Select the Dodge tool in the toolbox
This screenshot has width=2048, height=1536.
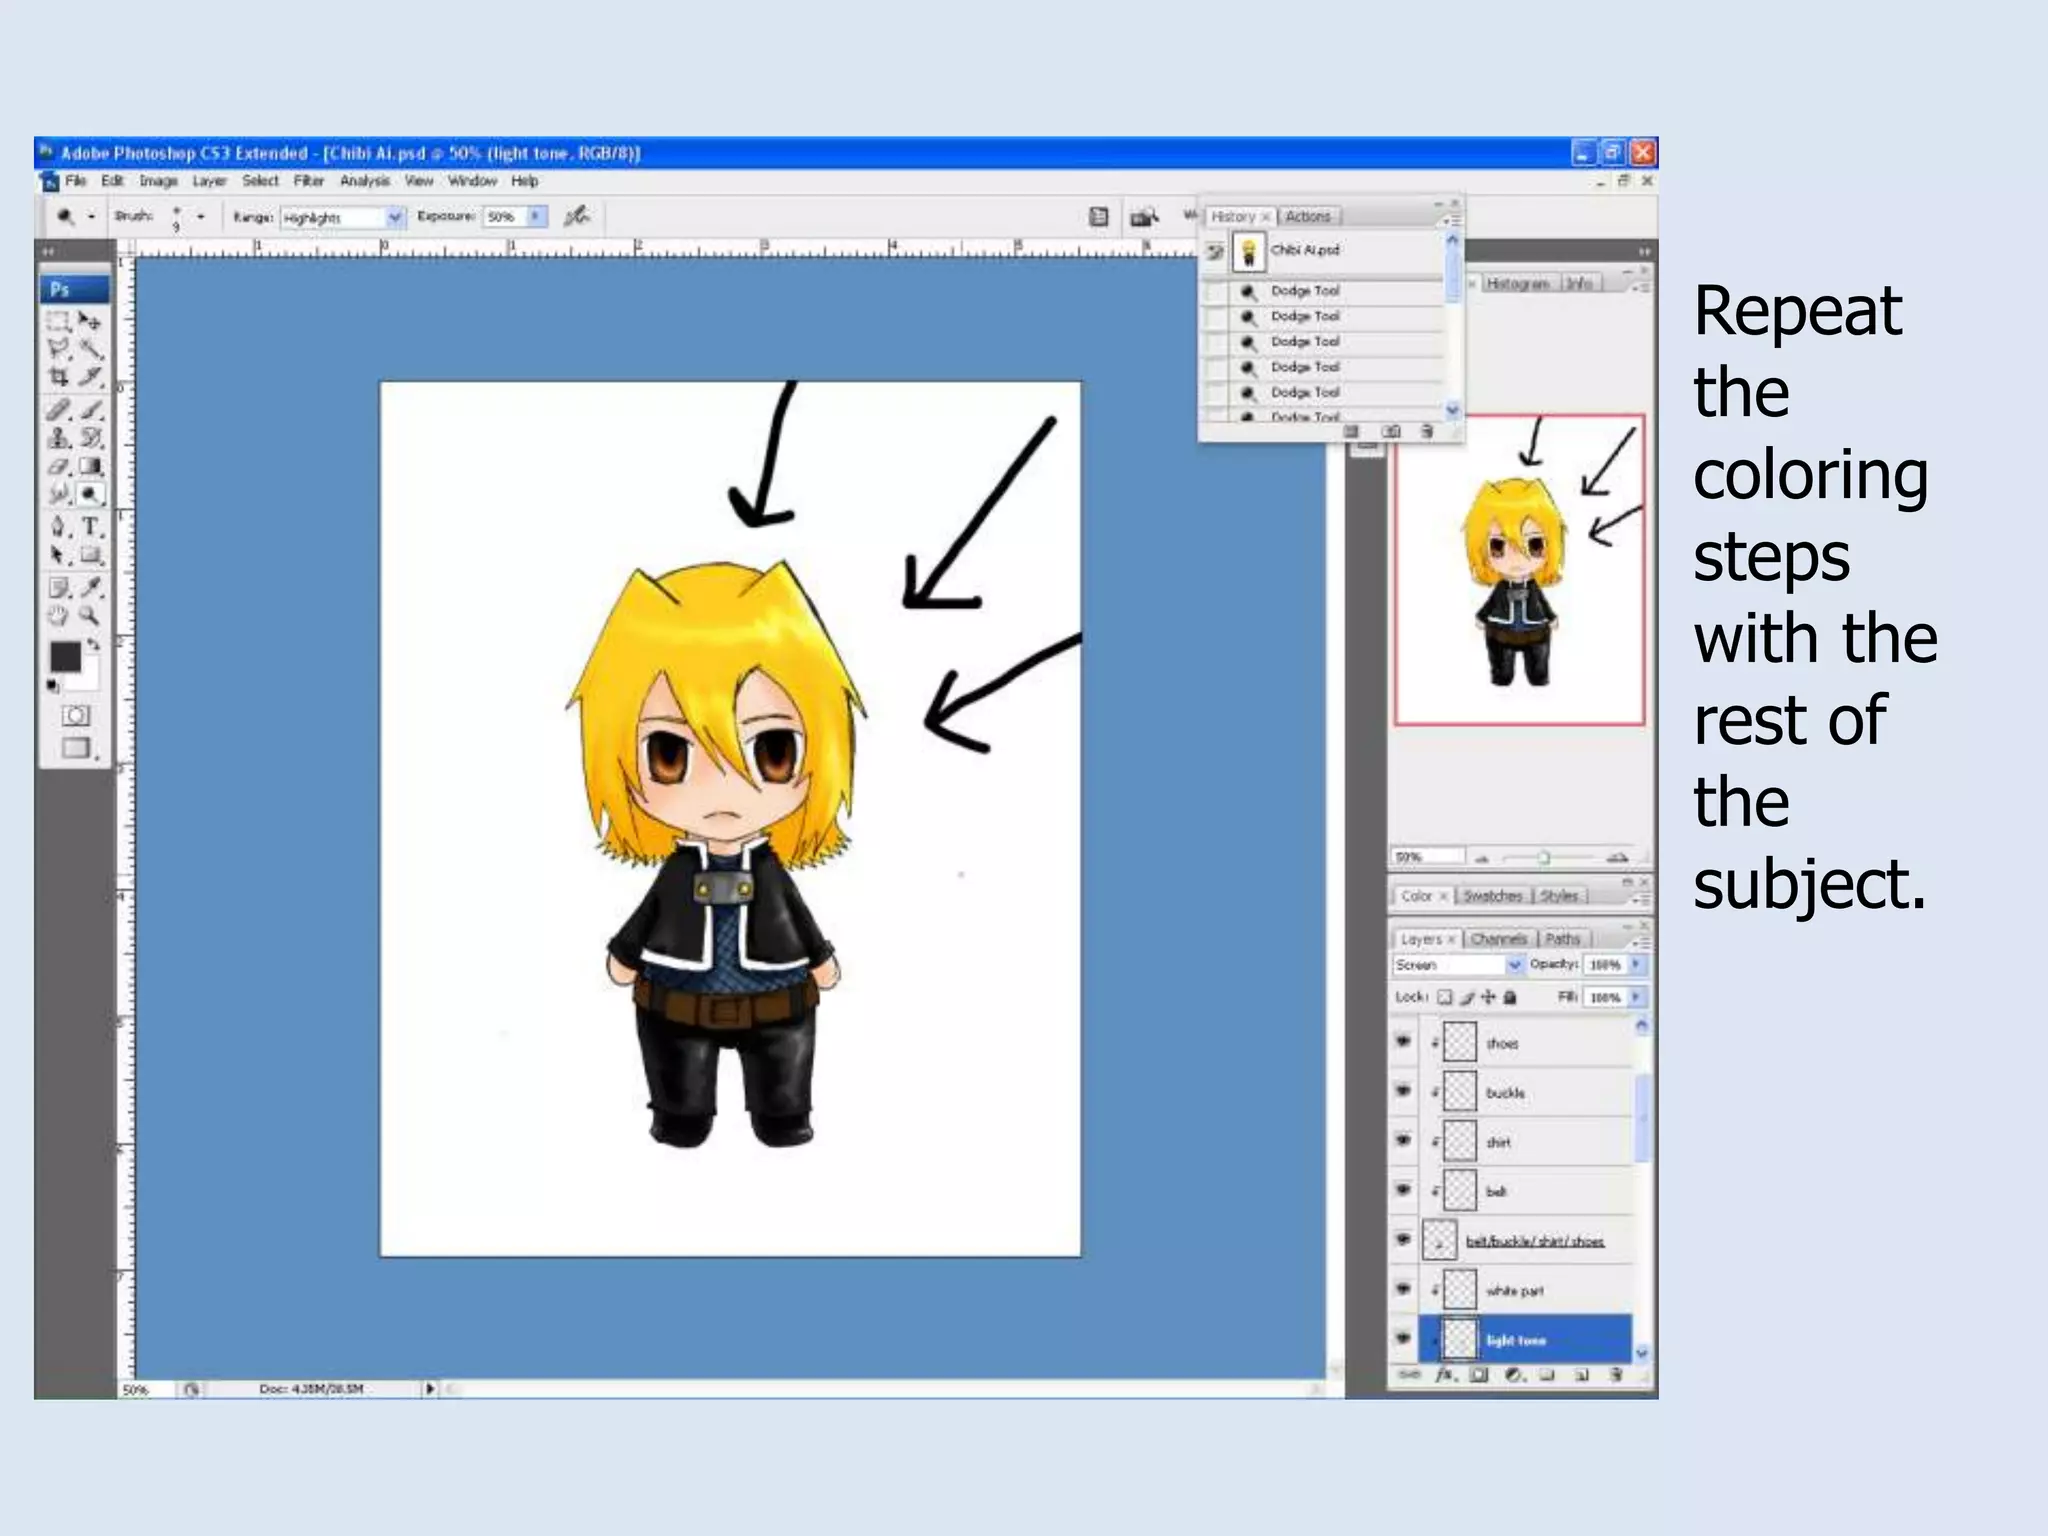pos(91,494)
